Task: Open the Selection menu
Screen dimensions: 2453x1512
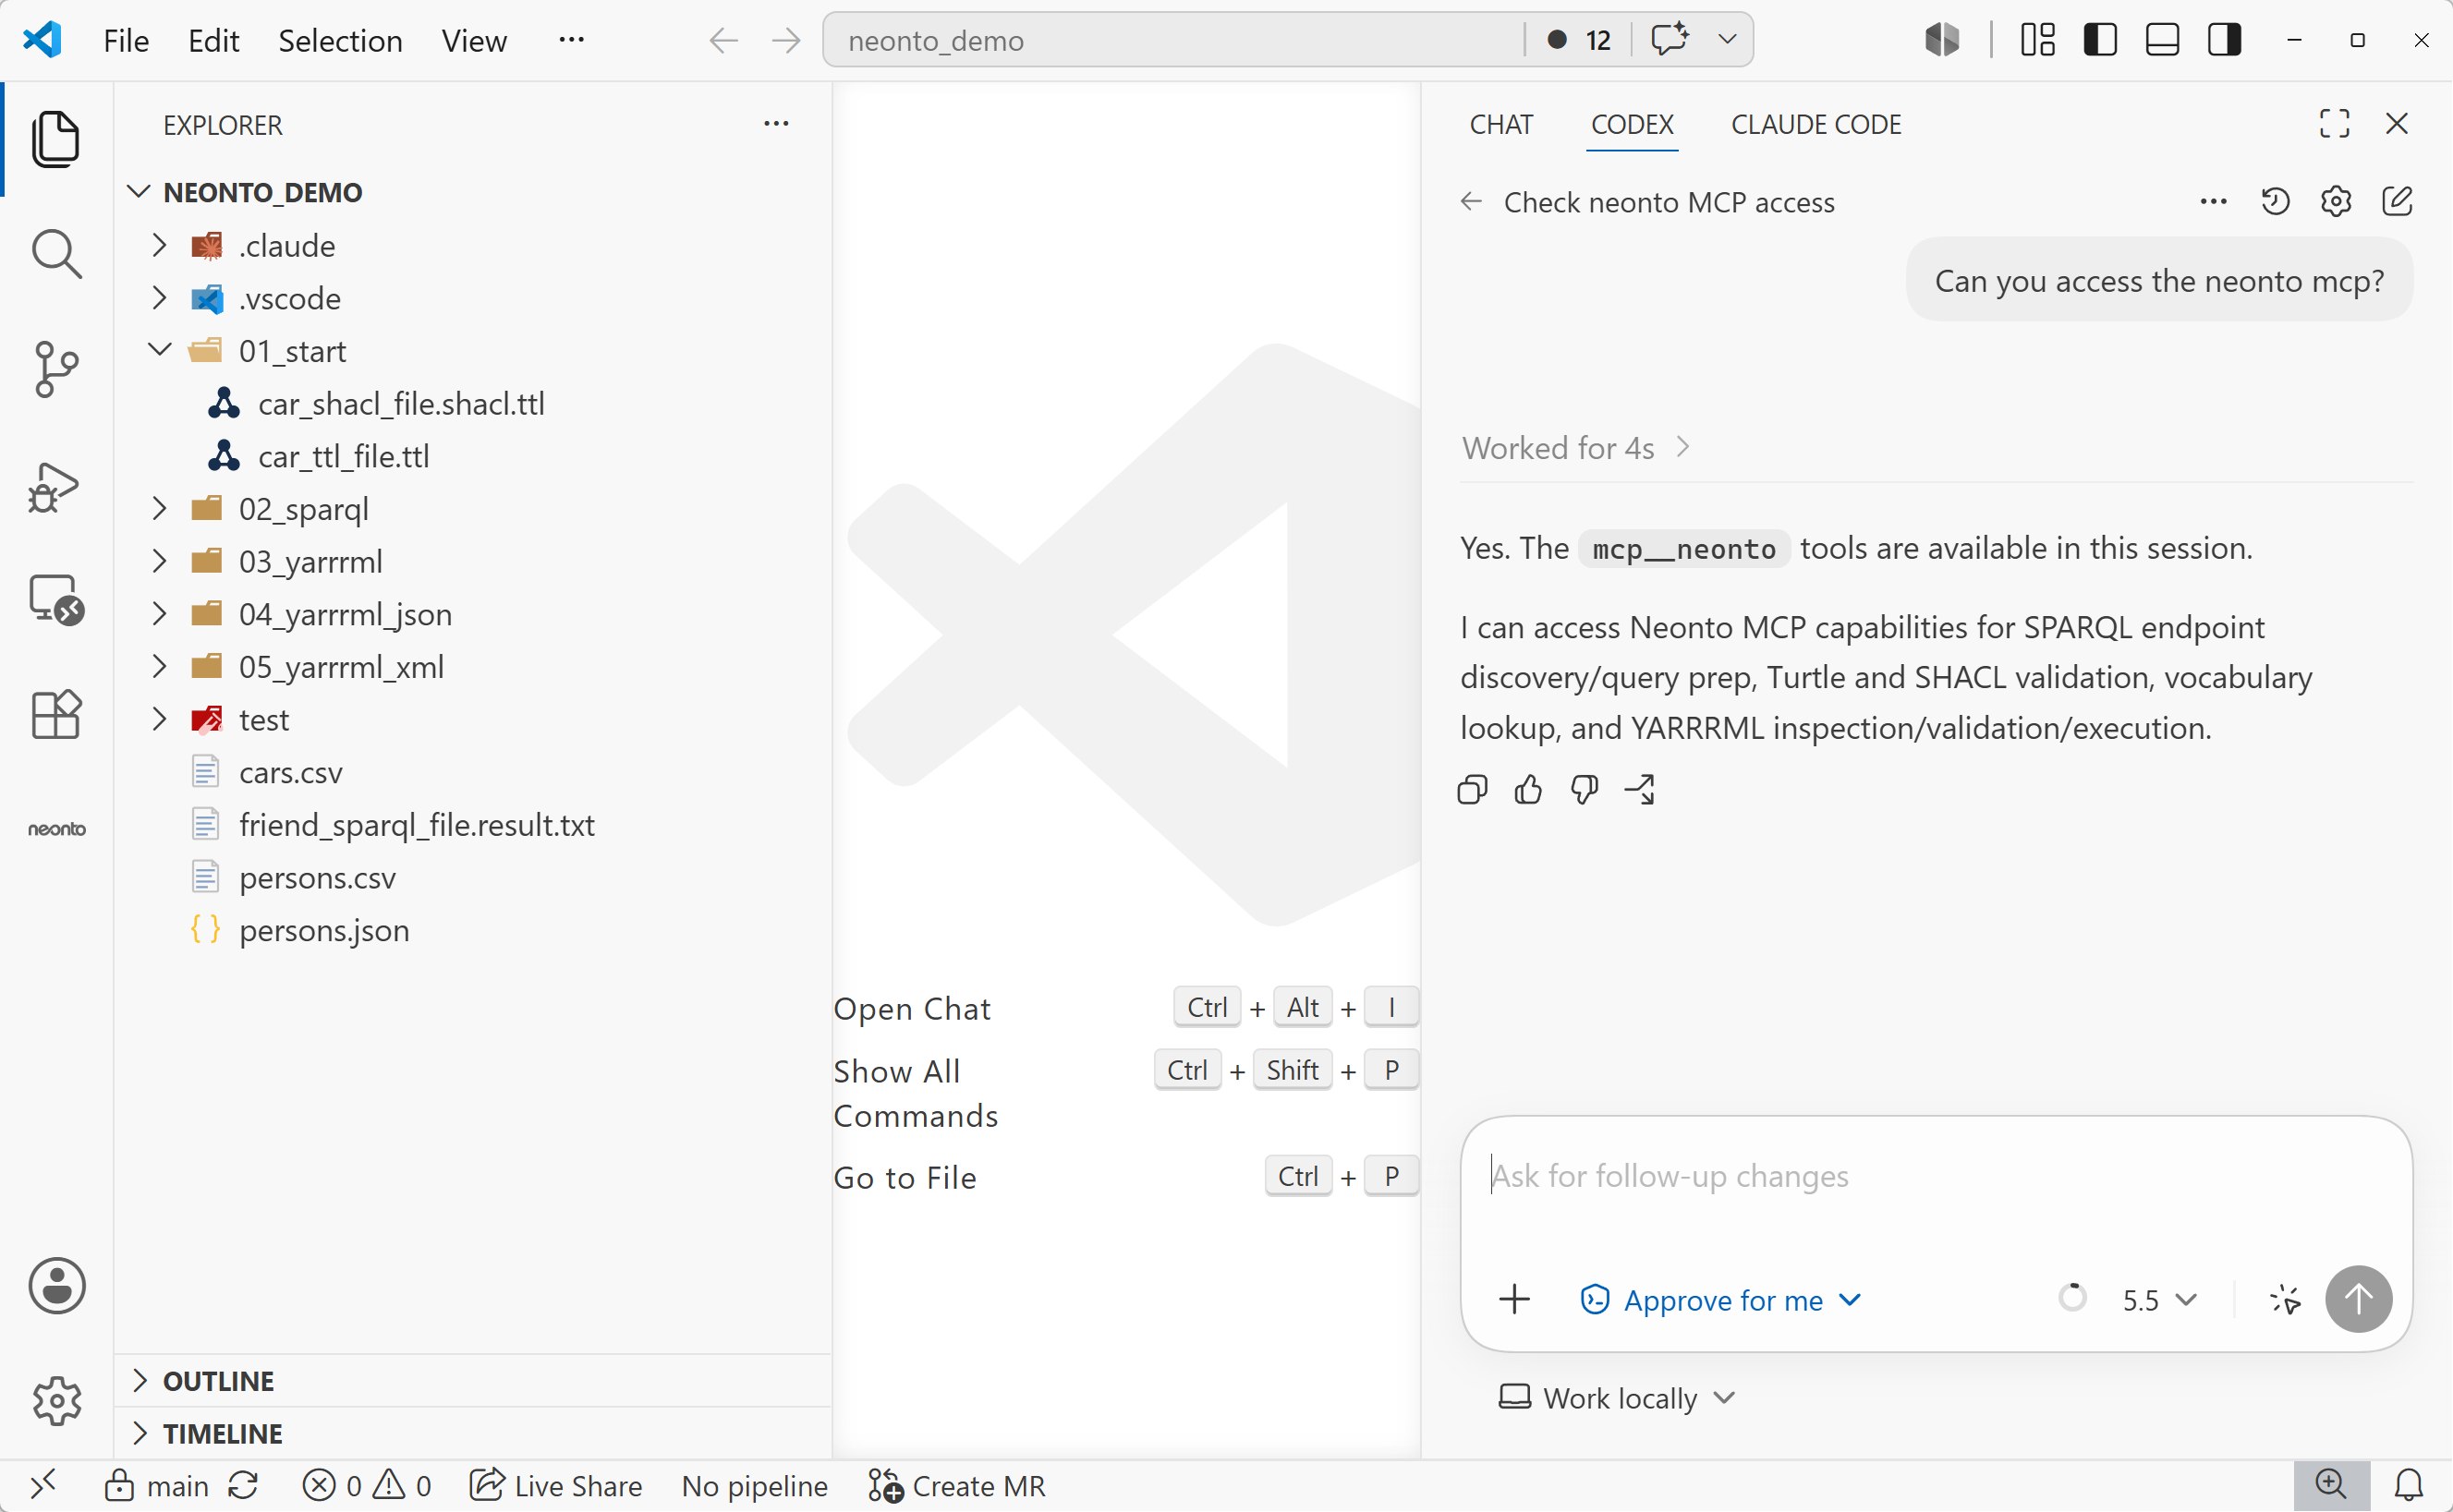Action: pyautogui.click(x=340, y=40)
